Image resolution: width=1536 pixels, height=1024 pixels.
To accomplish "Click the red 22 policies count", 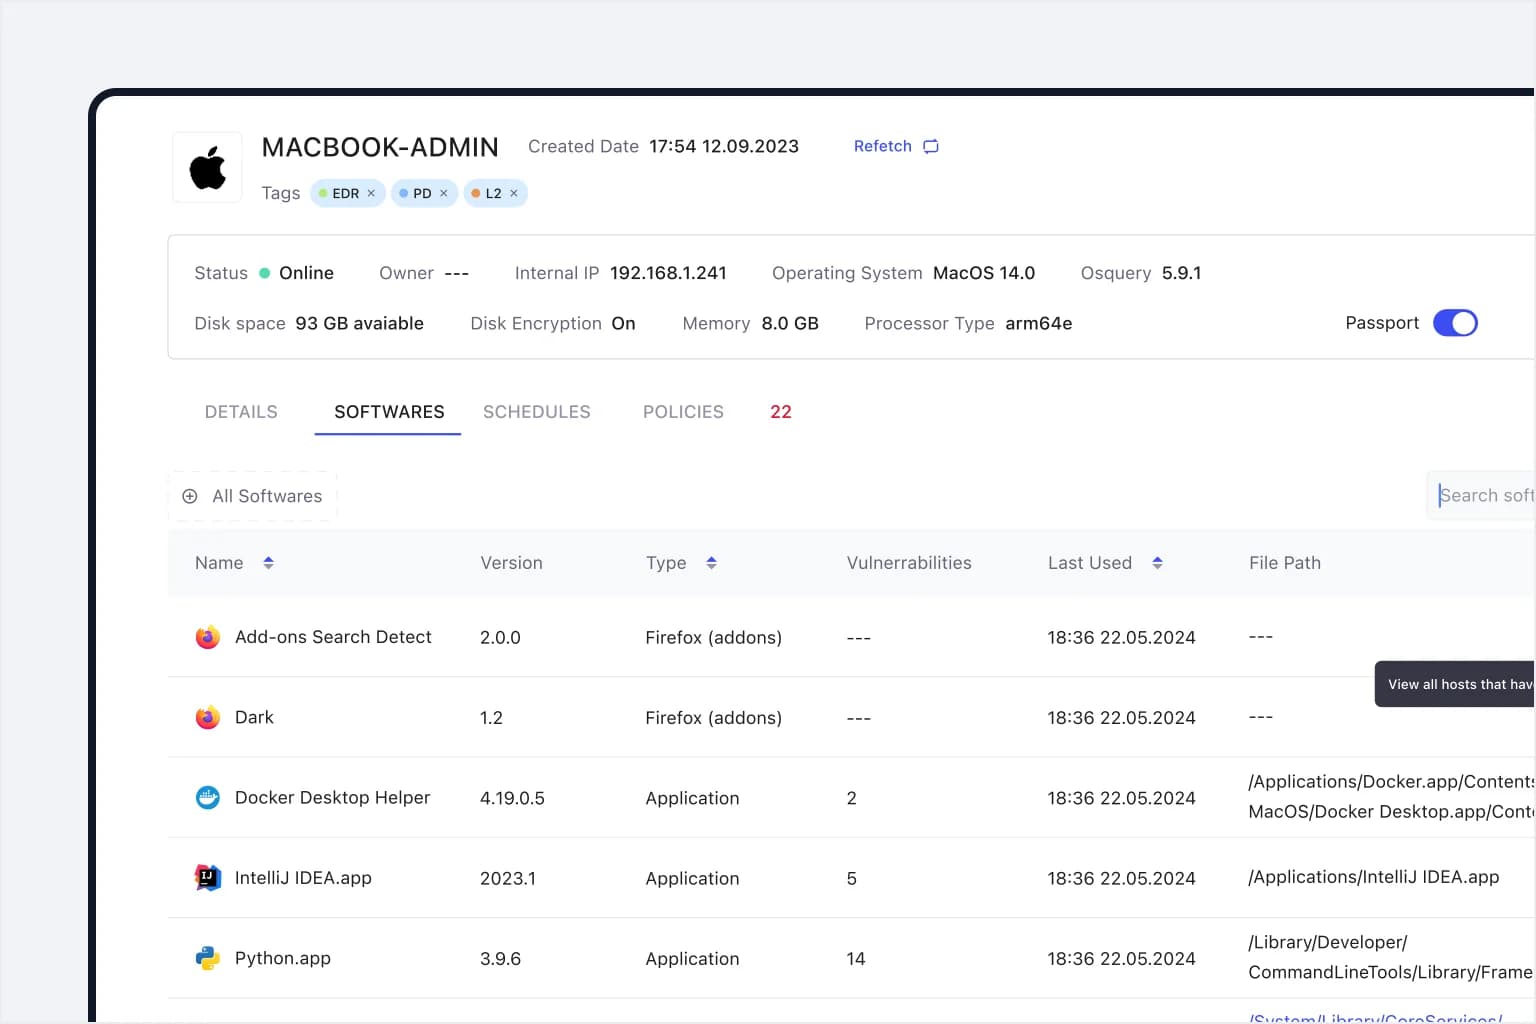I will 781,412.
